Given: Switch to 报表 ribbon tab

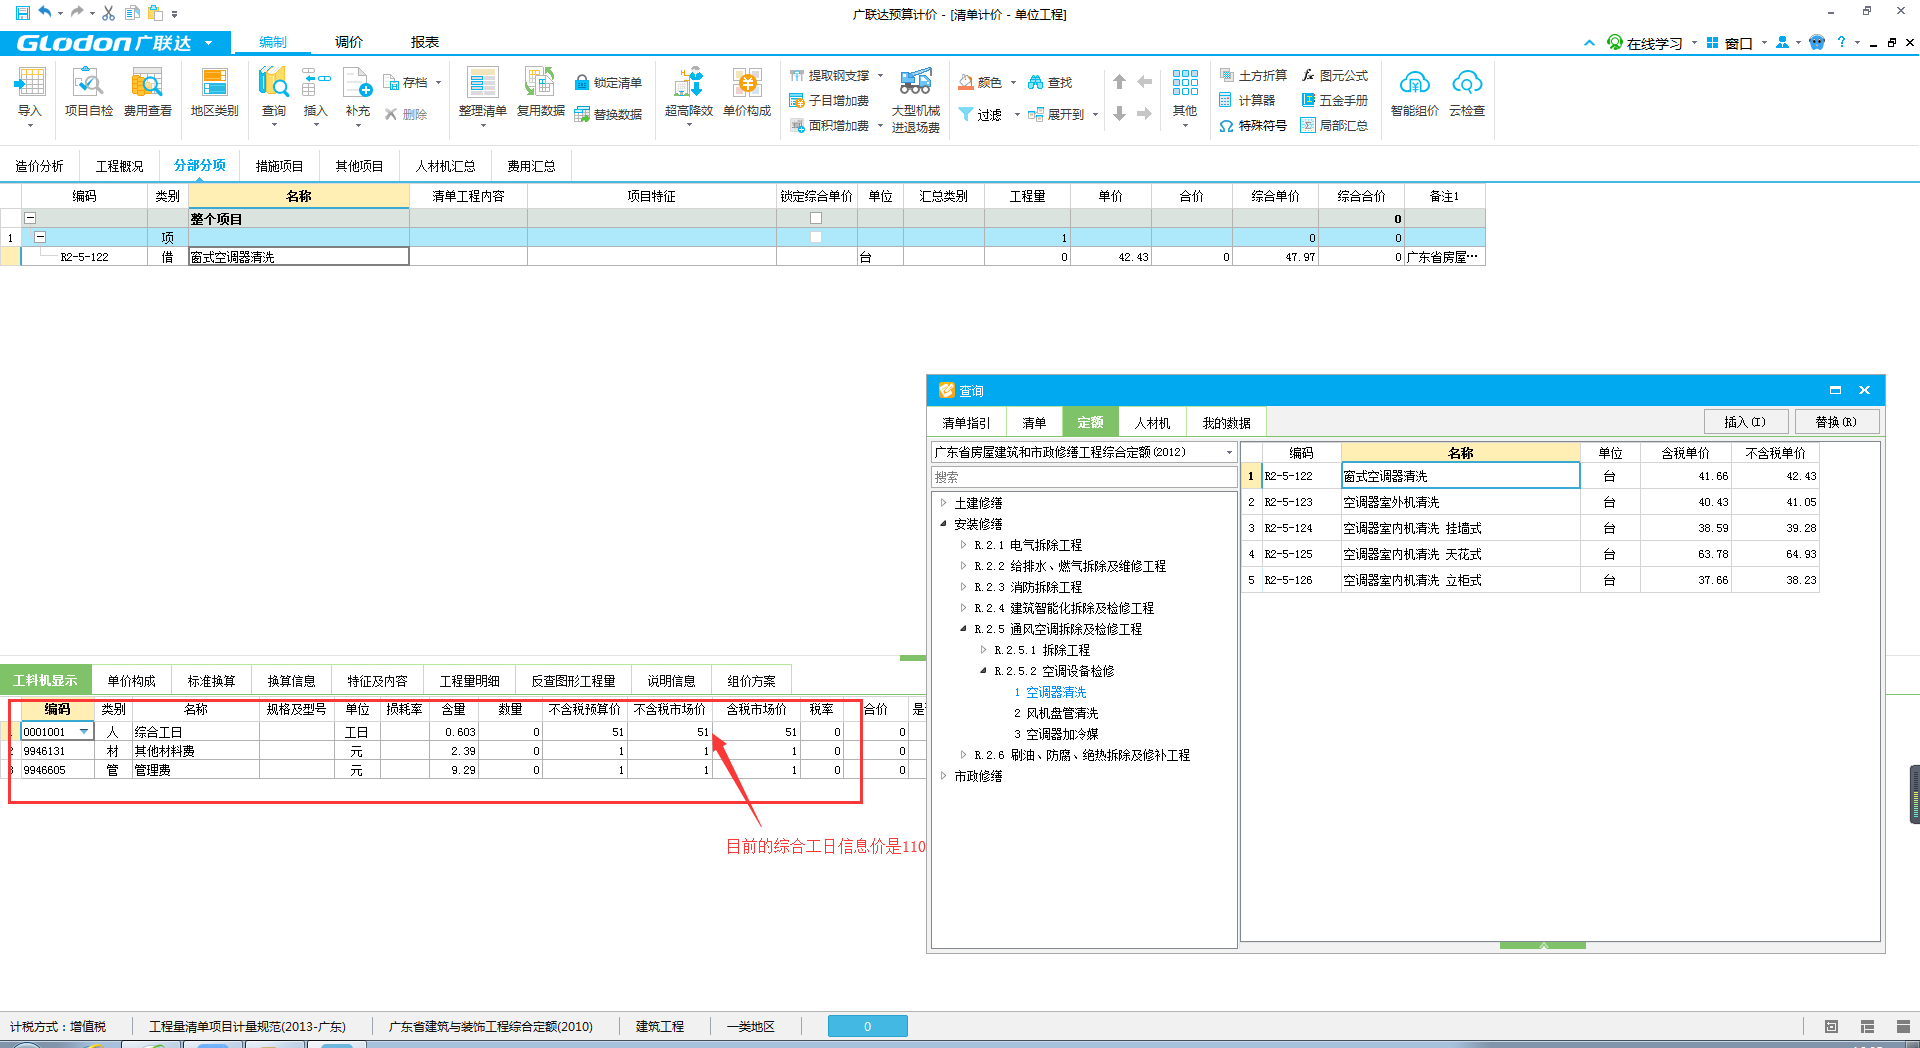Looking at the screenshot, I should (425, 42).
